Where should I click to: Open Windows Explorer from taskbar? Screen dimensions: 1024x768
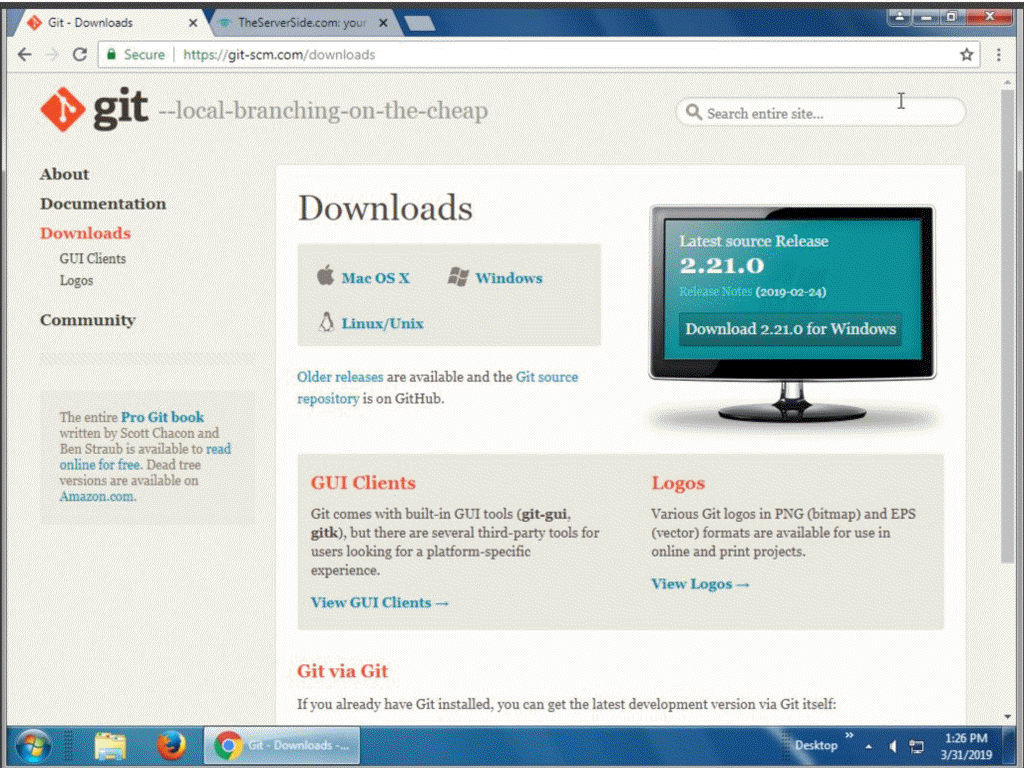(110, 746)
